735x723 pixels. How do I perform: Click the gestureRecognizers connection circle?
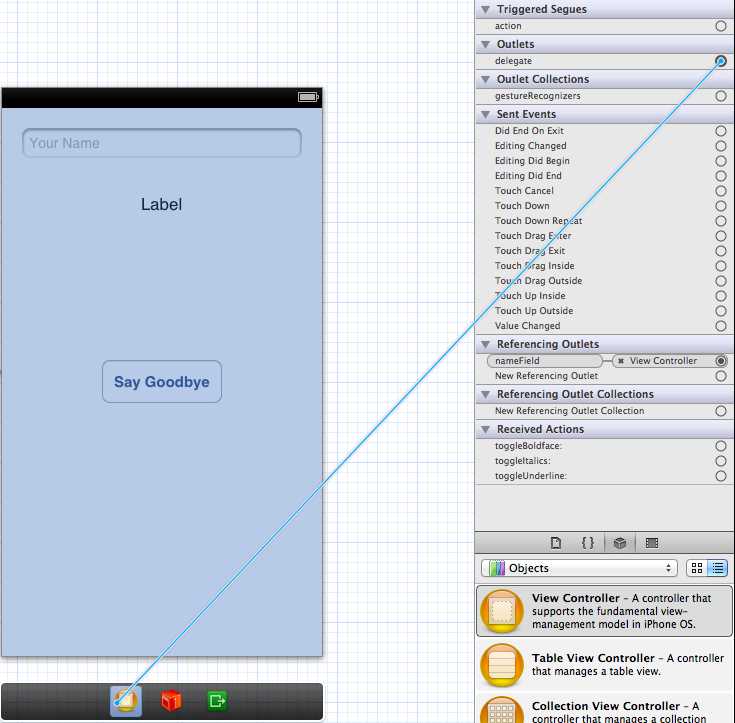point(721,96)
